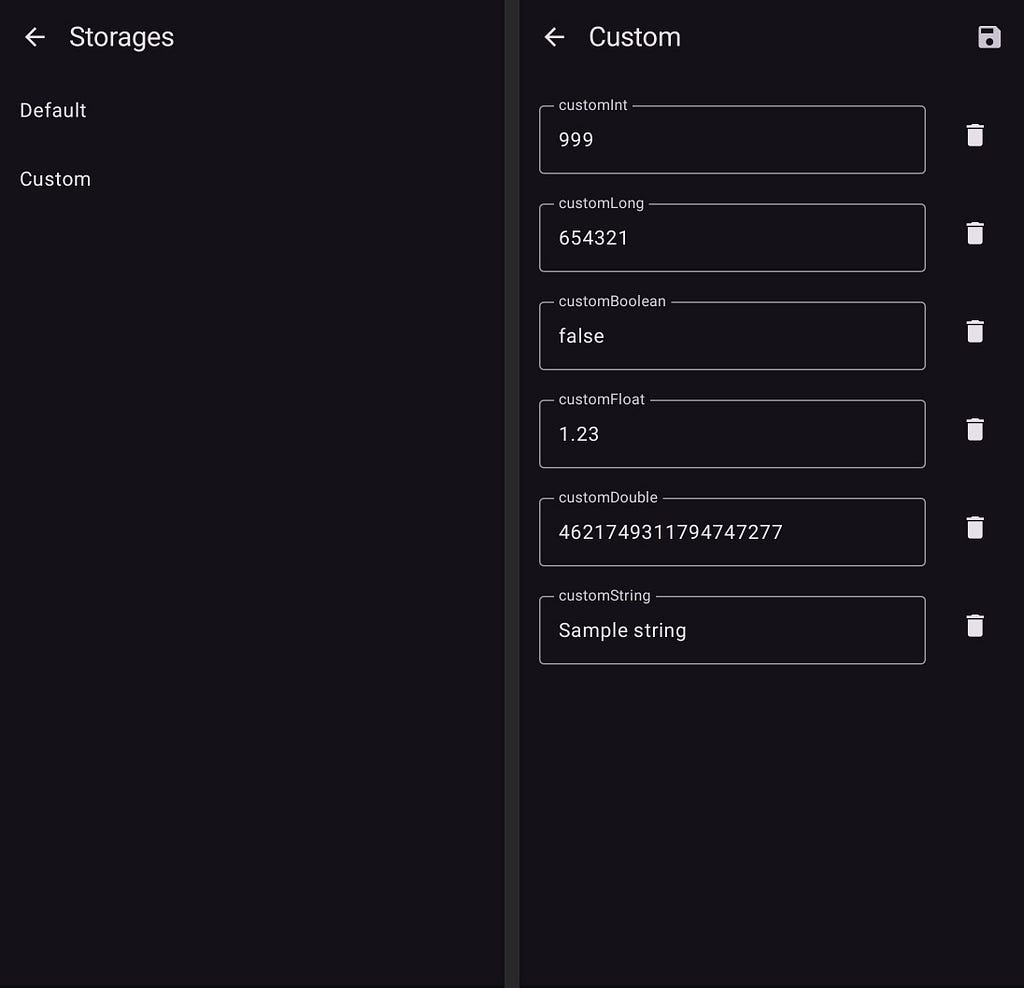Image resolution: width=1024 pixels, height=988 pixels.
Task: Delete the customFloat entry
Action: [974, 429]
